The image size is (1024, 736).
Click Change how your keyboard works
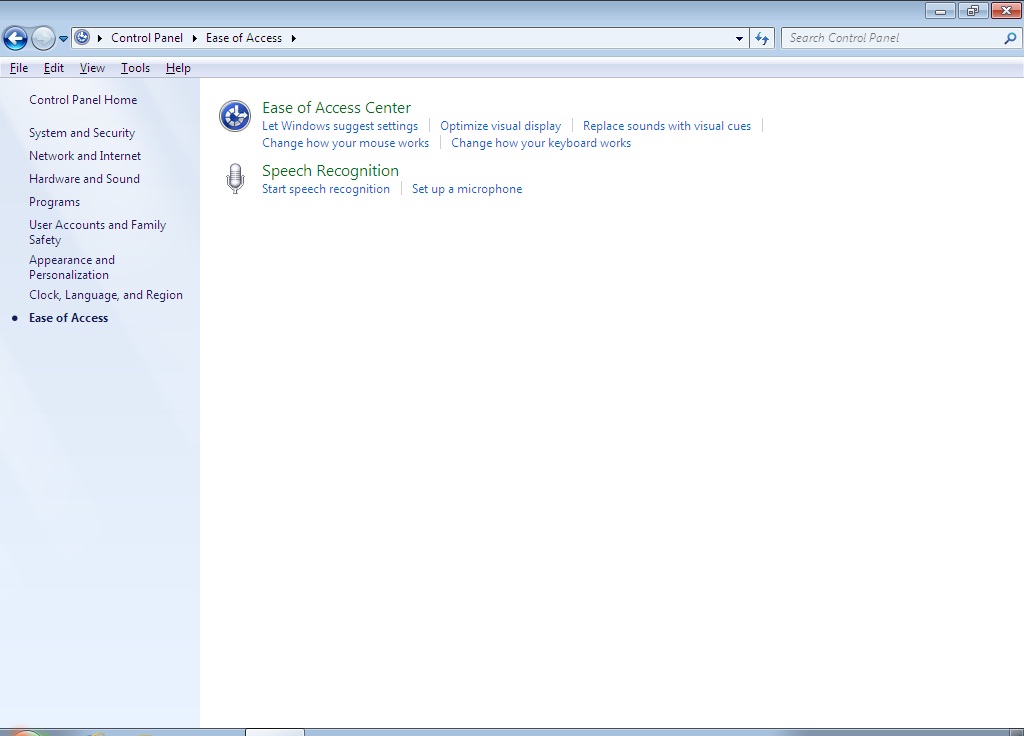(541, 143)
